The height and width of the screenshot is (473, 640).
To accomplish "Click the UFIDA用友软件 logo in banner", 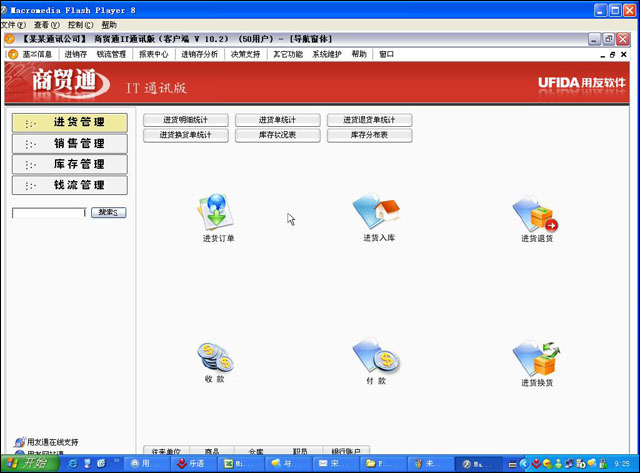I will [x=581, y=83].
